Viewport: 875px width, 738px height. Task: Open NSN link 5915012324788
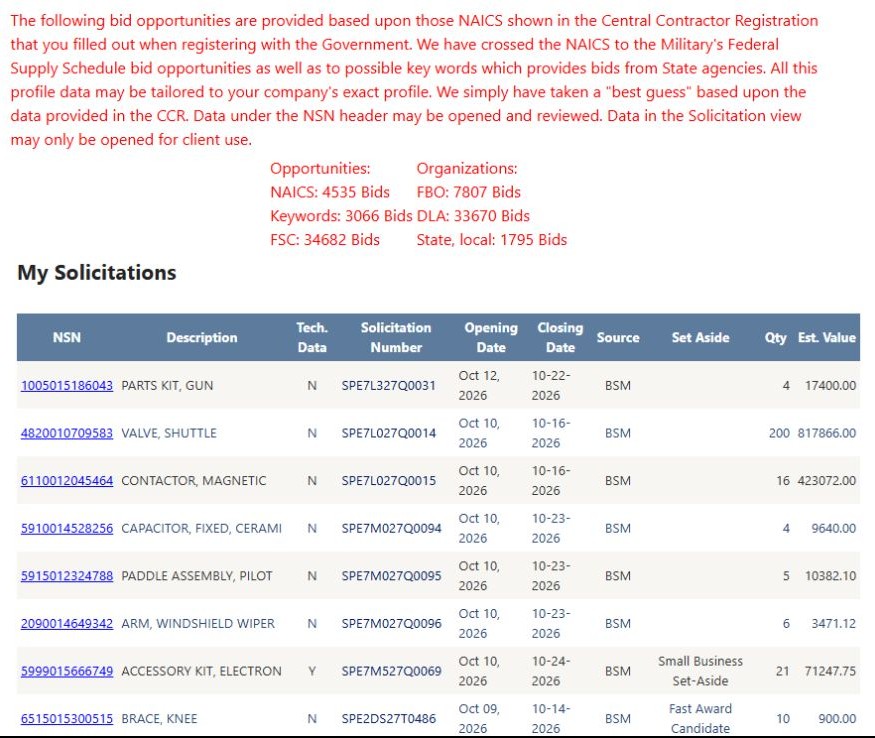(67, 576)
